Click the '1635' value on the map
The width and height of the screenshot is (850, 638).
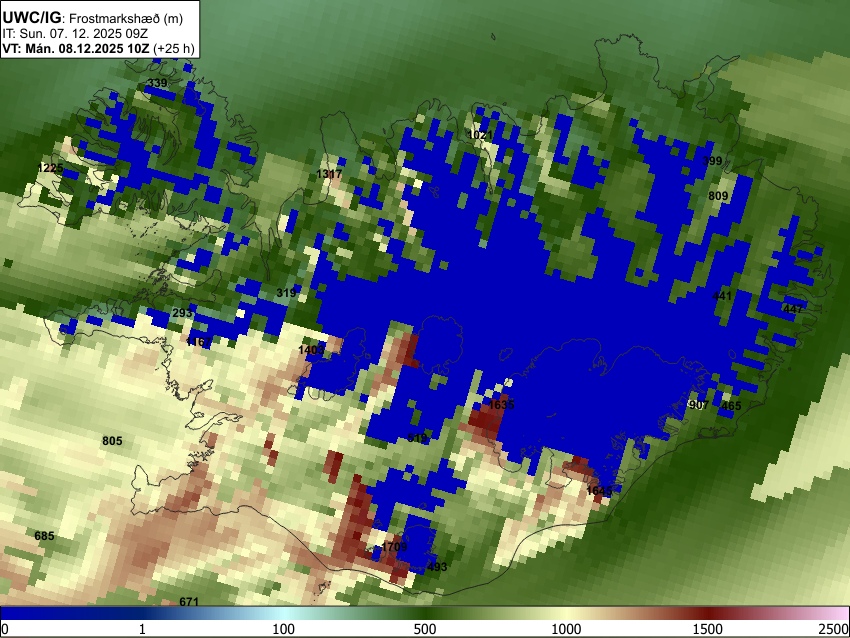point(501,405)
